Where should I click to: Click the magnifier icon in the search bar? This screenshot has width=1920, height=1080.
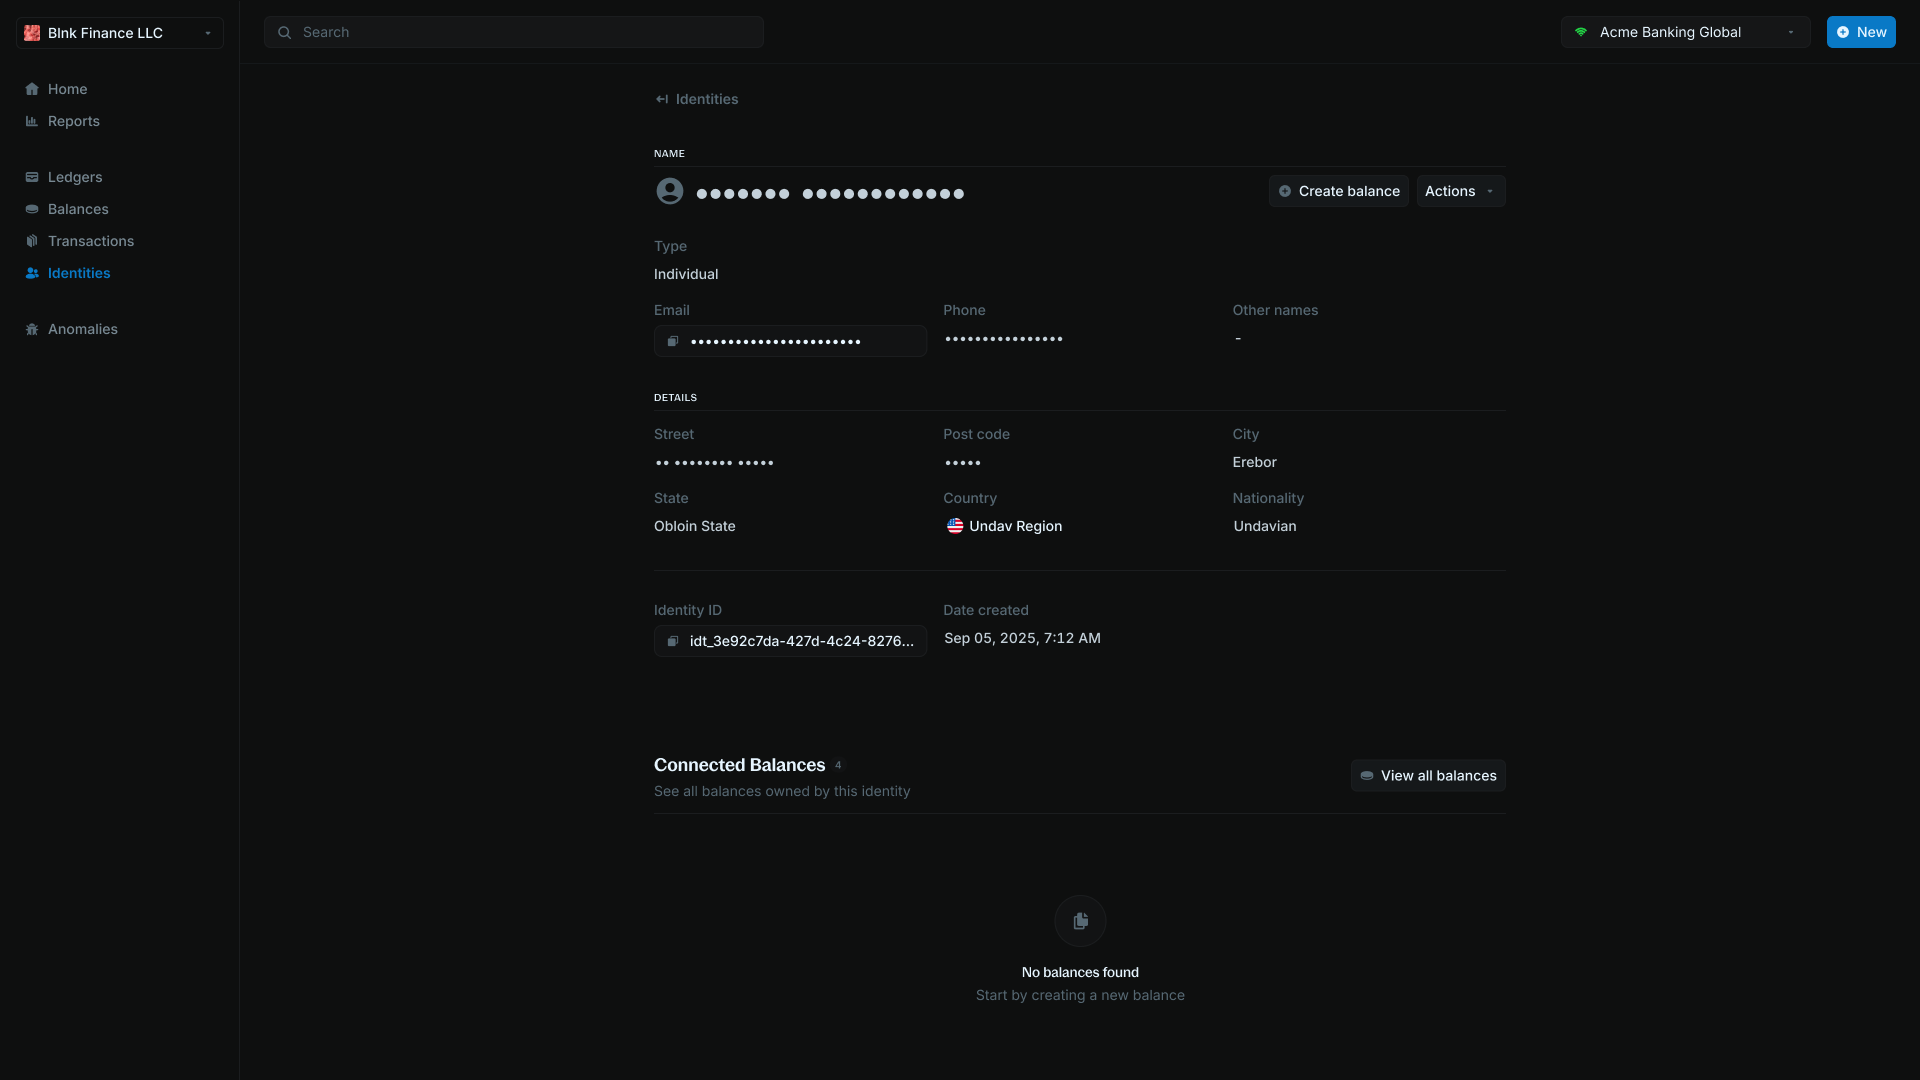point(285,32)
